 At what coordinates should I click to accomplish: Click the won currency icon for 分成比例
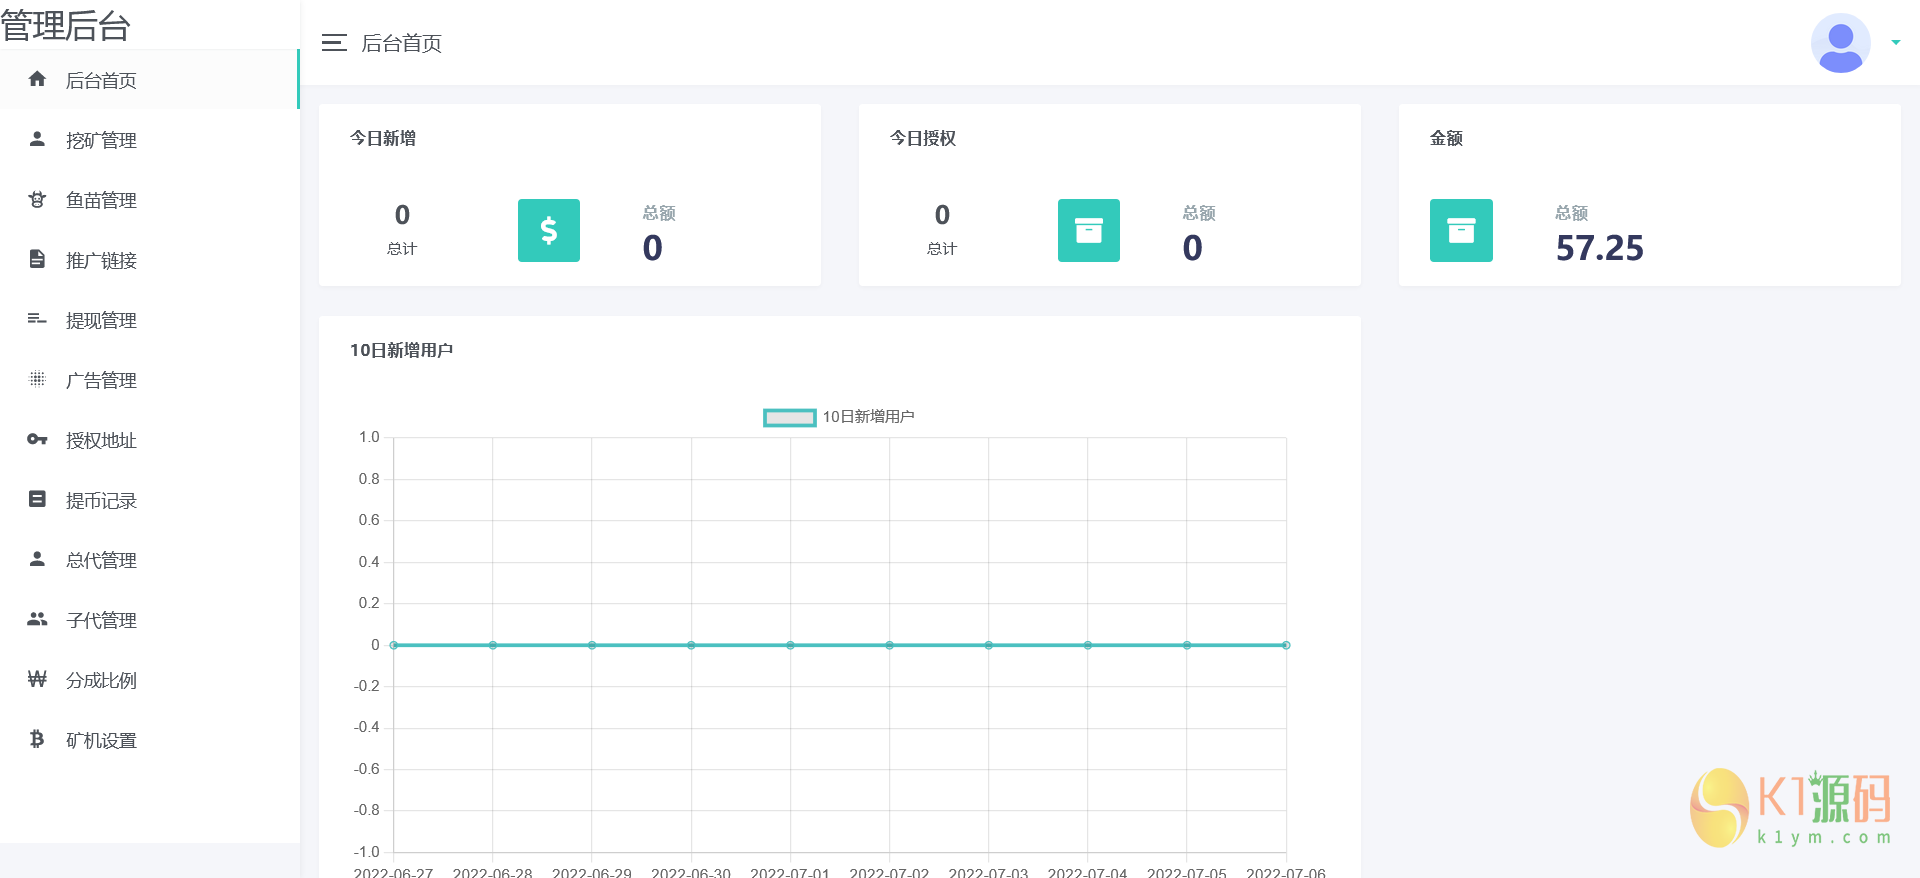[x=37, y=679]
